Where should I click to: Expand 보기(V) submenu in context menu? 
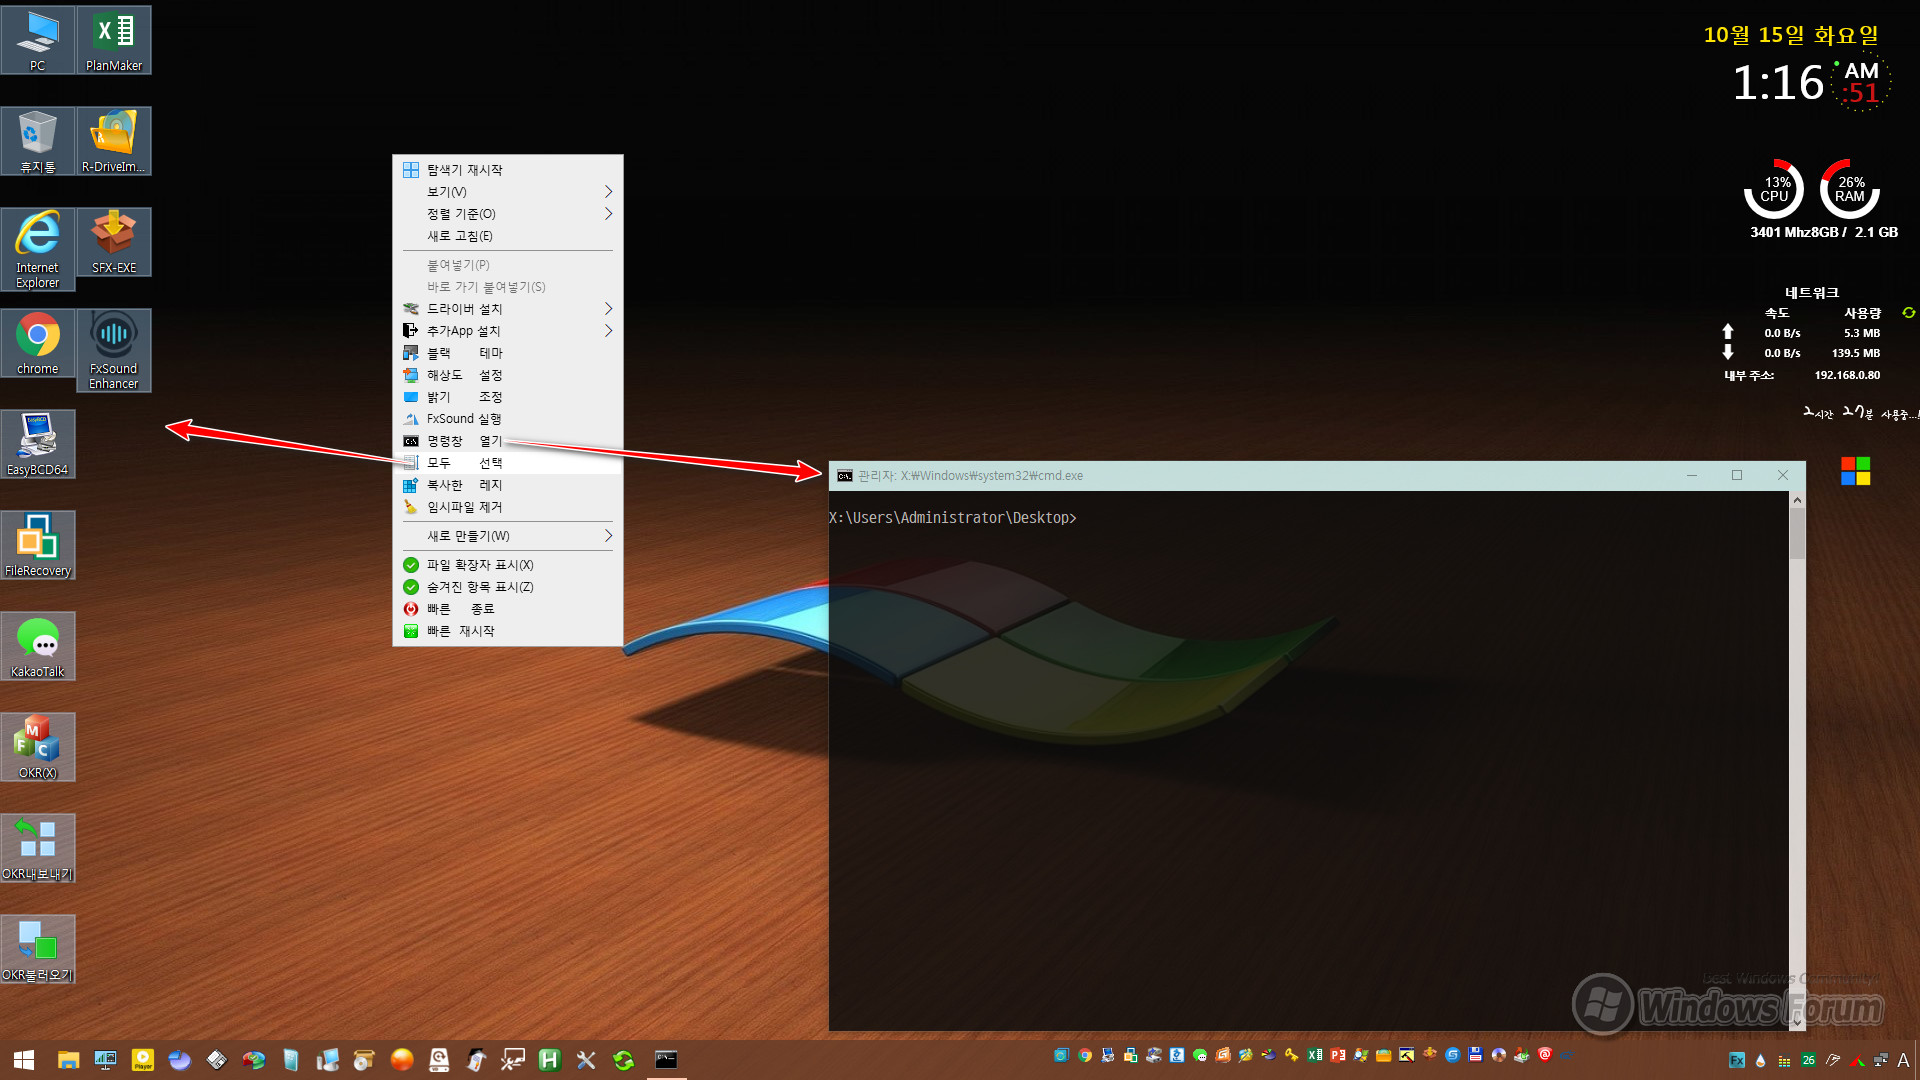pos(506,191)
